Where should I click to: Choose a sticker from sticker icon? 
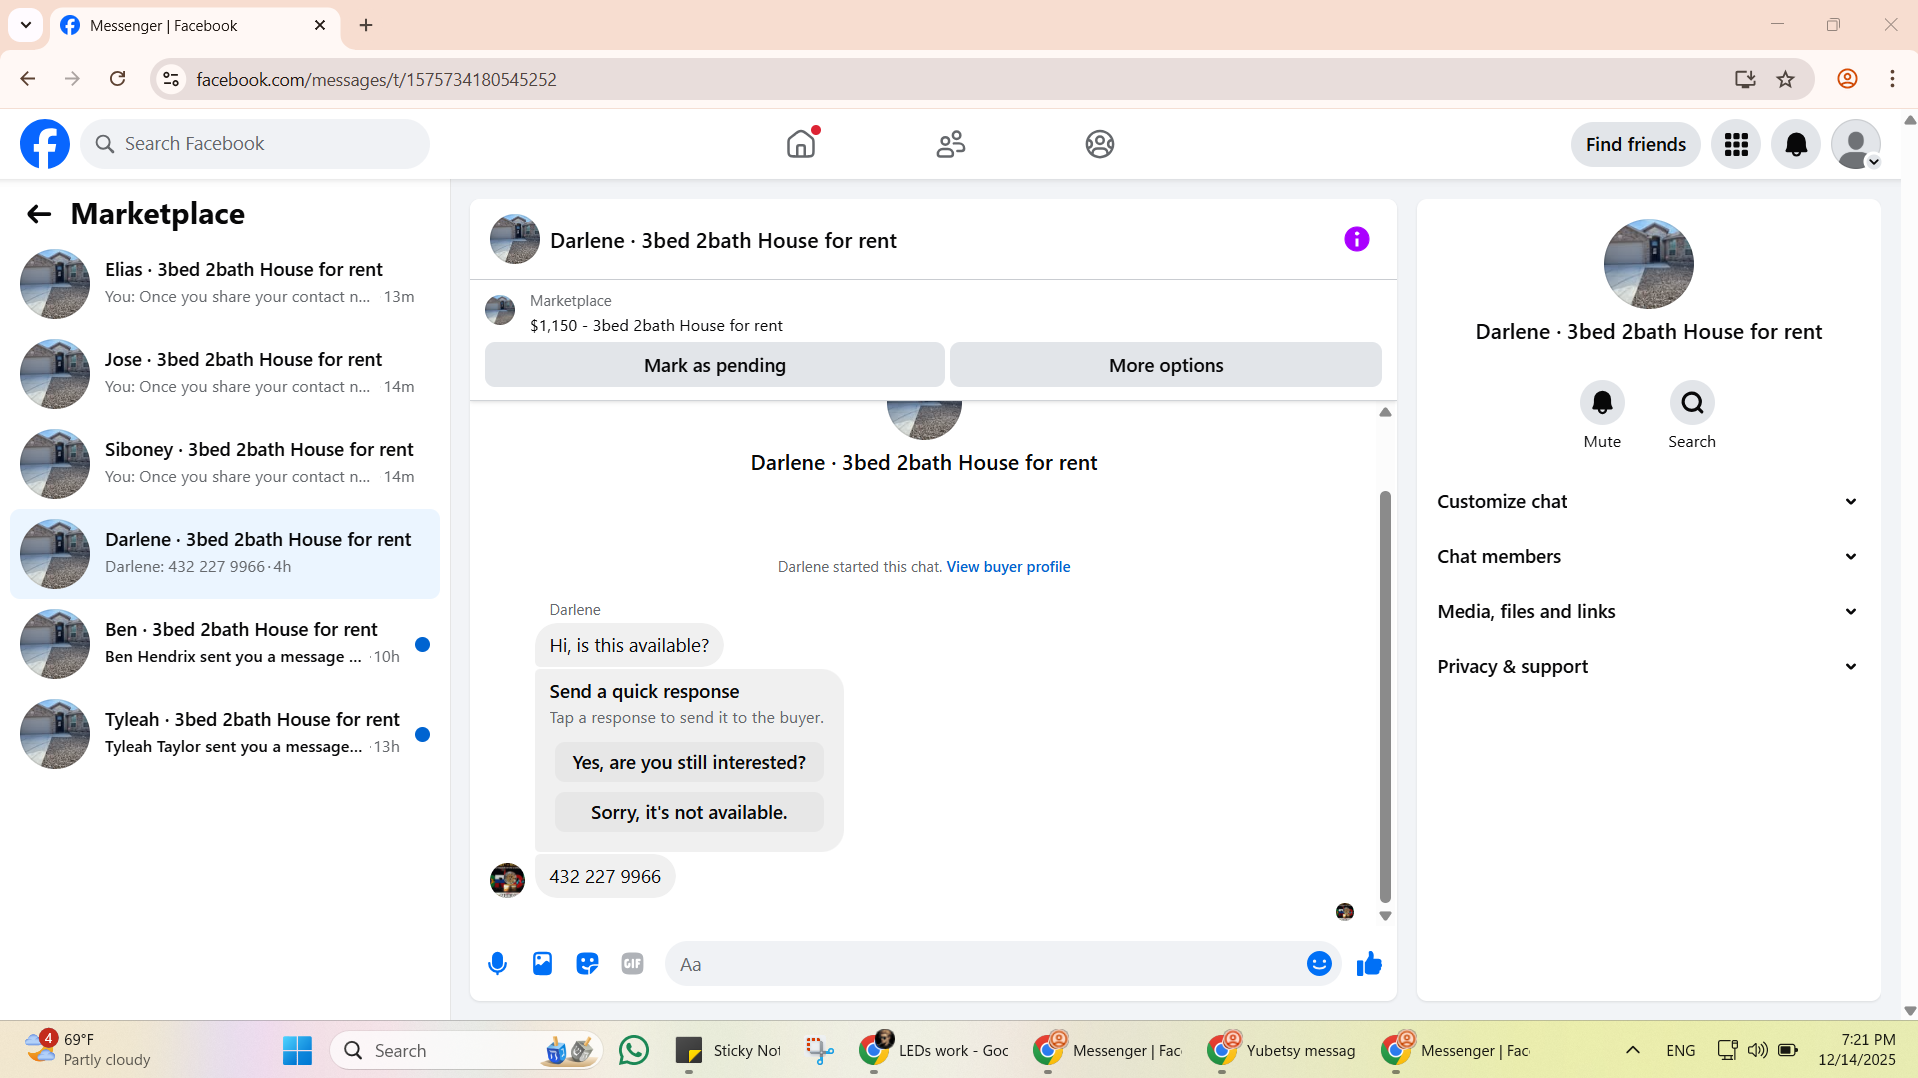point(587,964)
